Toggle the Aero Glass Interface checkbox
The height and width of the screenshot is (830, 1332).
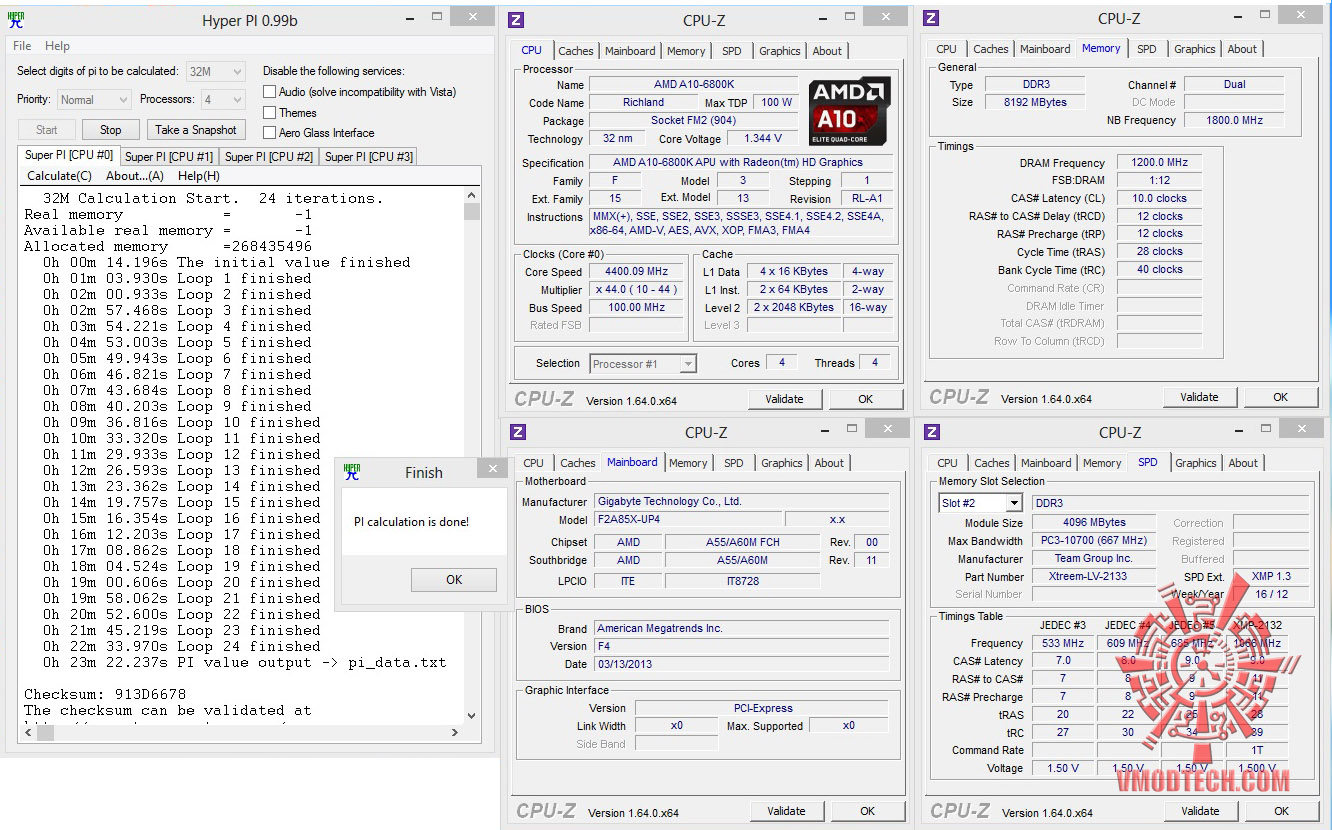point(270,133)
